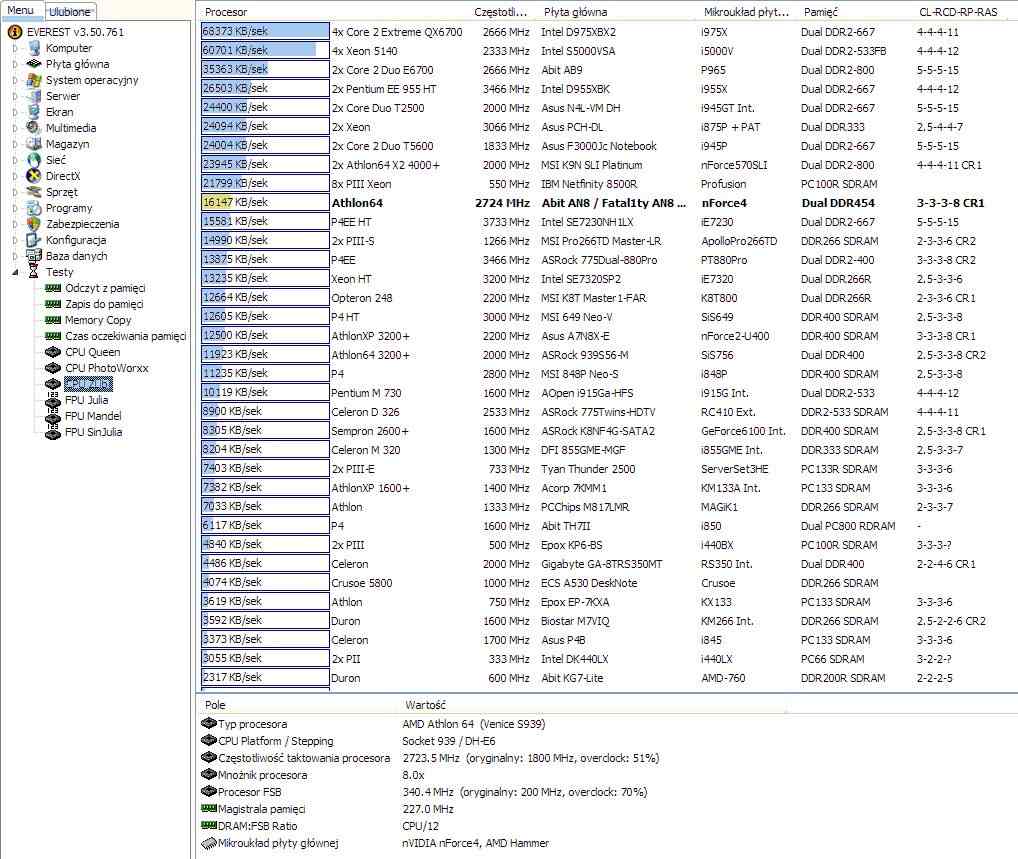Expand the Komputer tree node
This screenshot has width=1018, height=859.
coord(15,48)
